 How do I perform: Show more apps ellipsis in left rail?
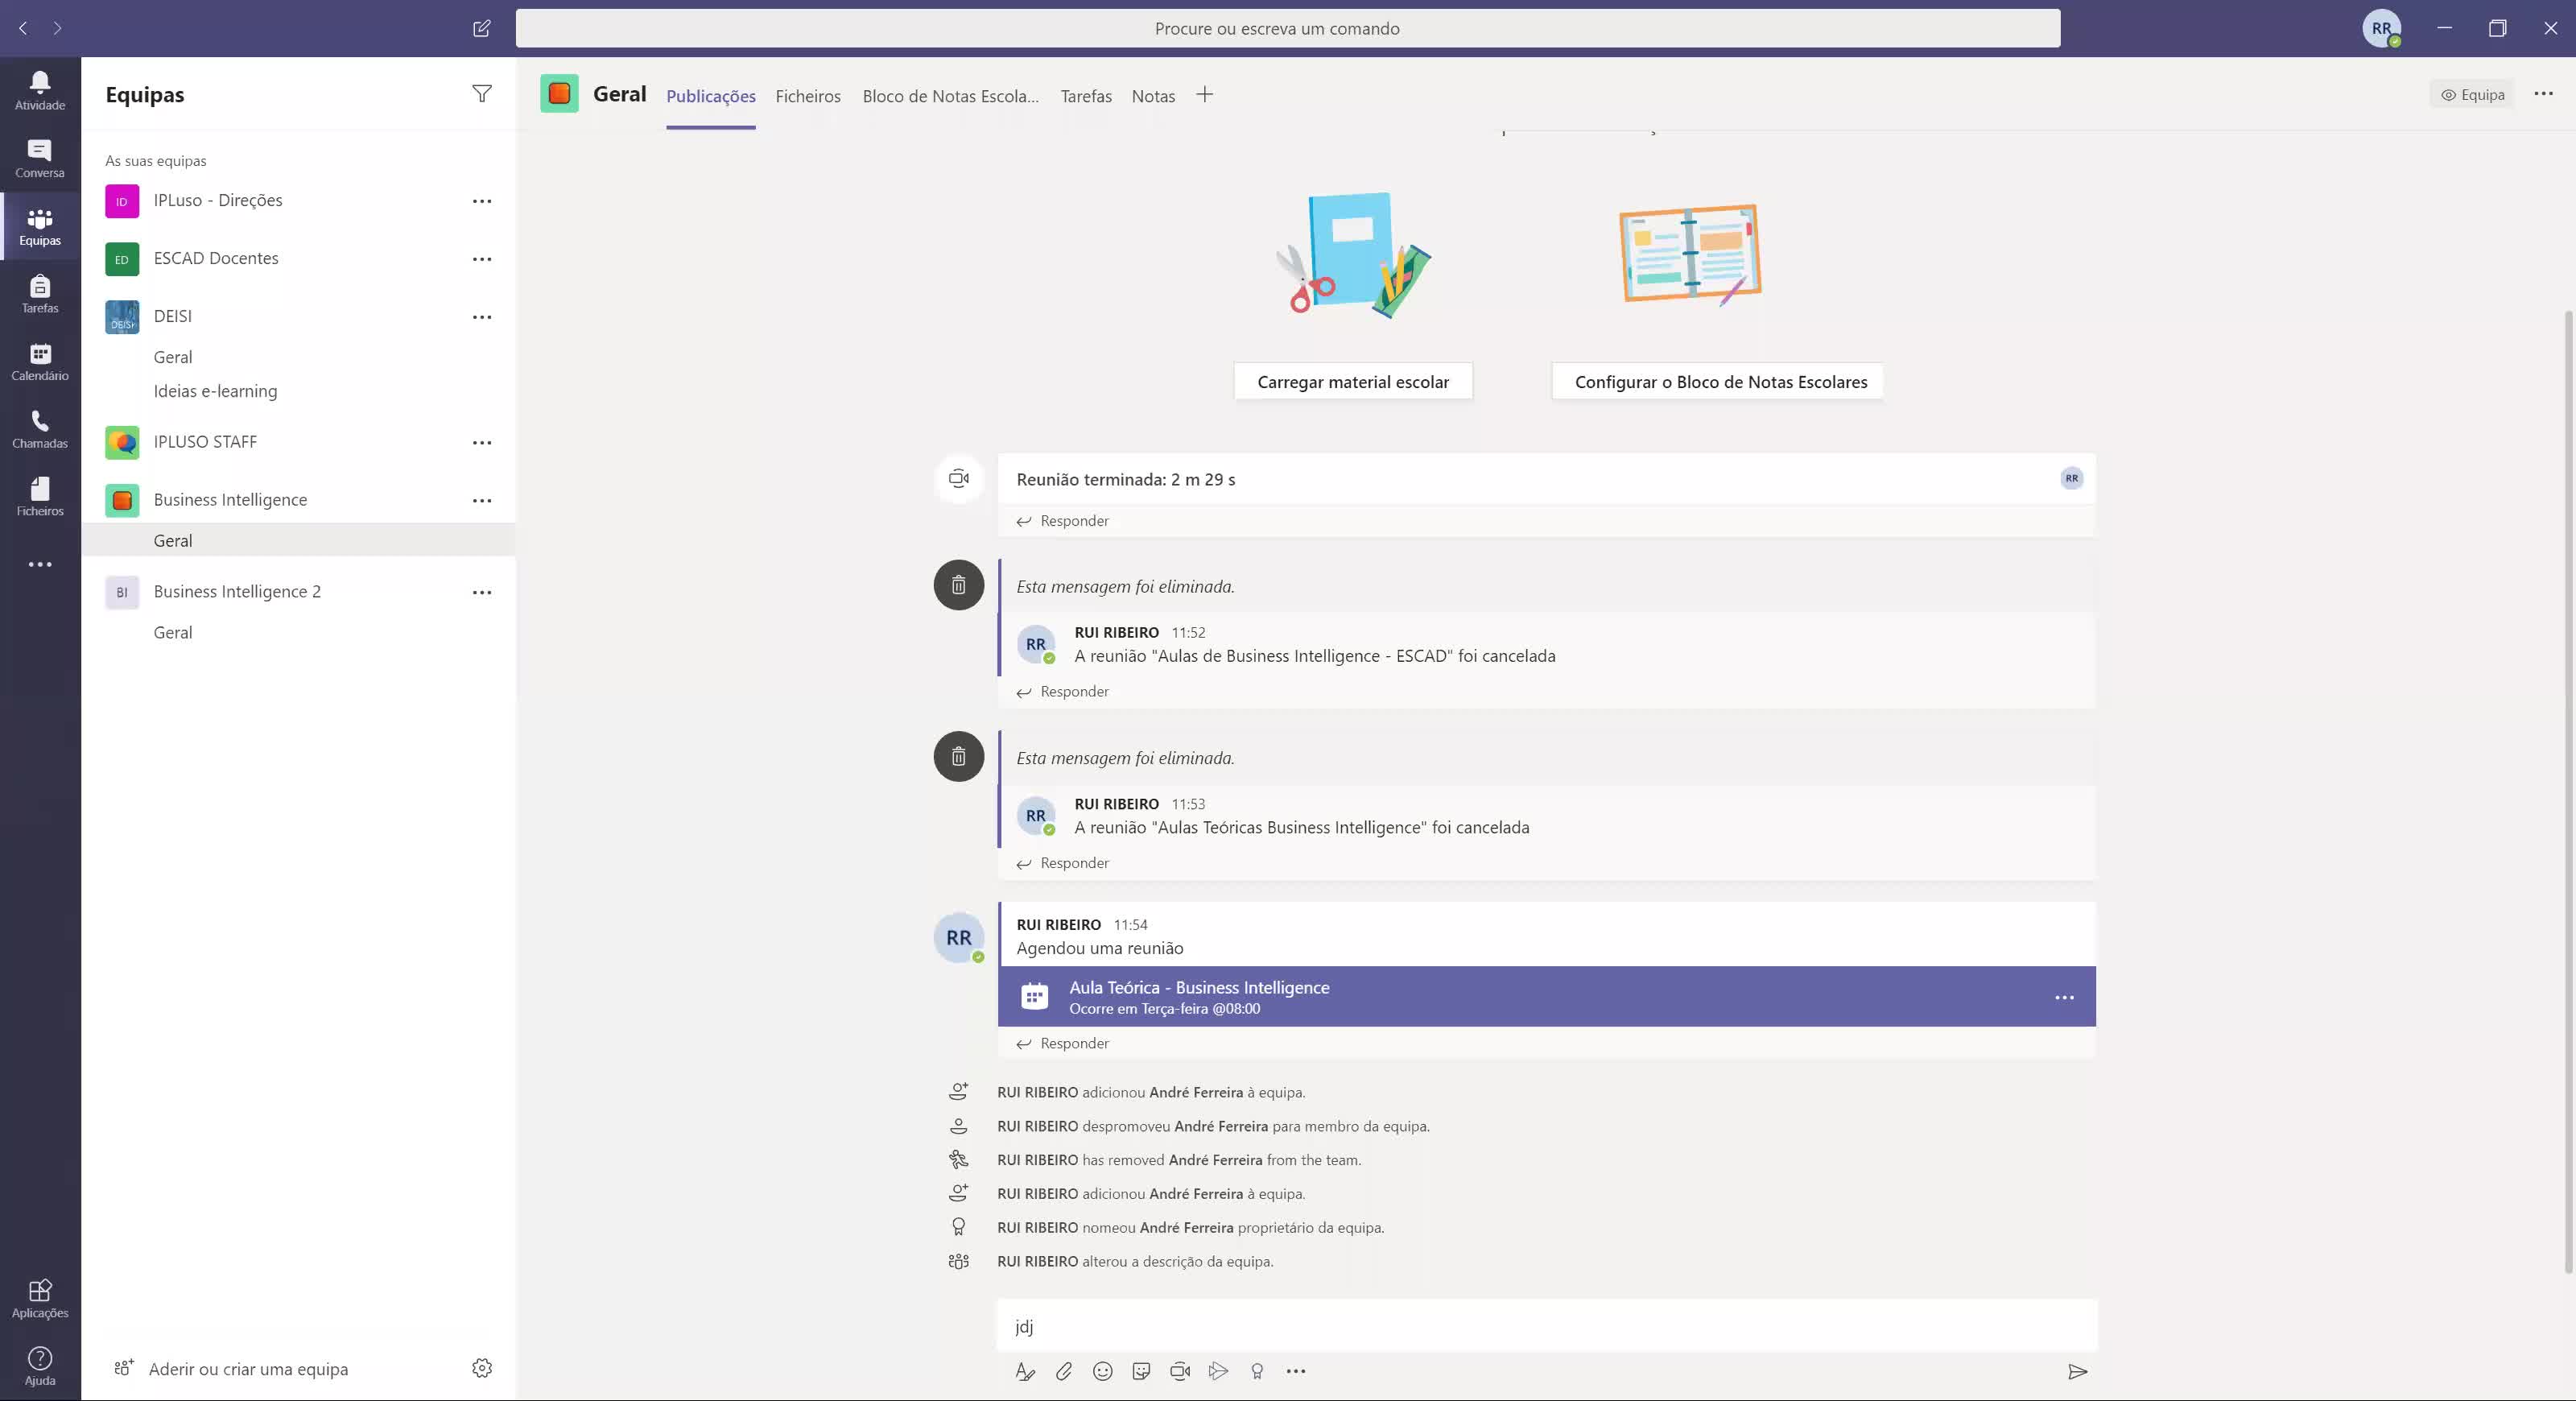(40, 565)
